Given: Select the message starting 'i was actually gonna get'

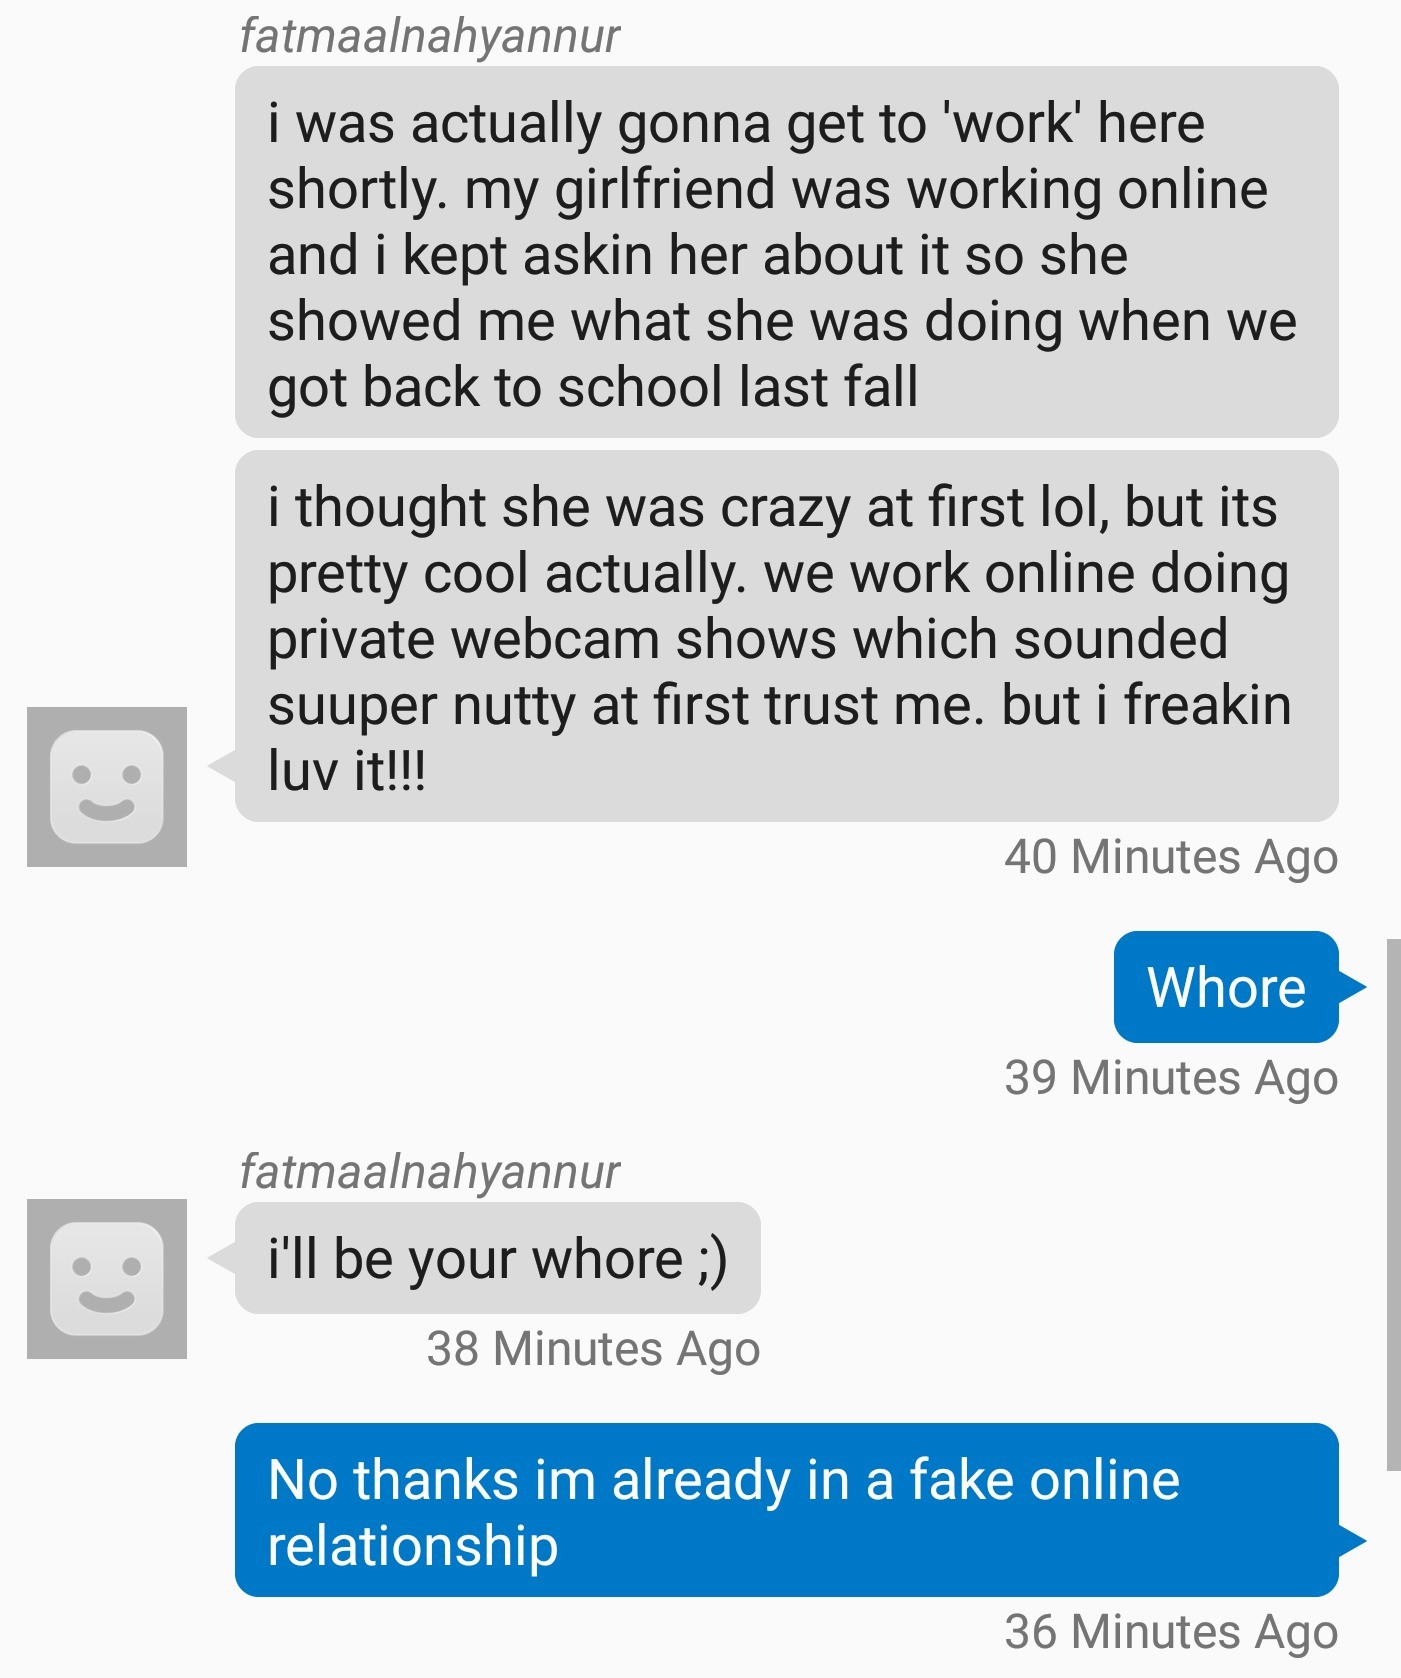Looking at the screenshot, I should tap(787, 252).
